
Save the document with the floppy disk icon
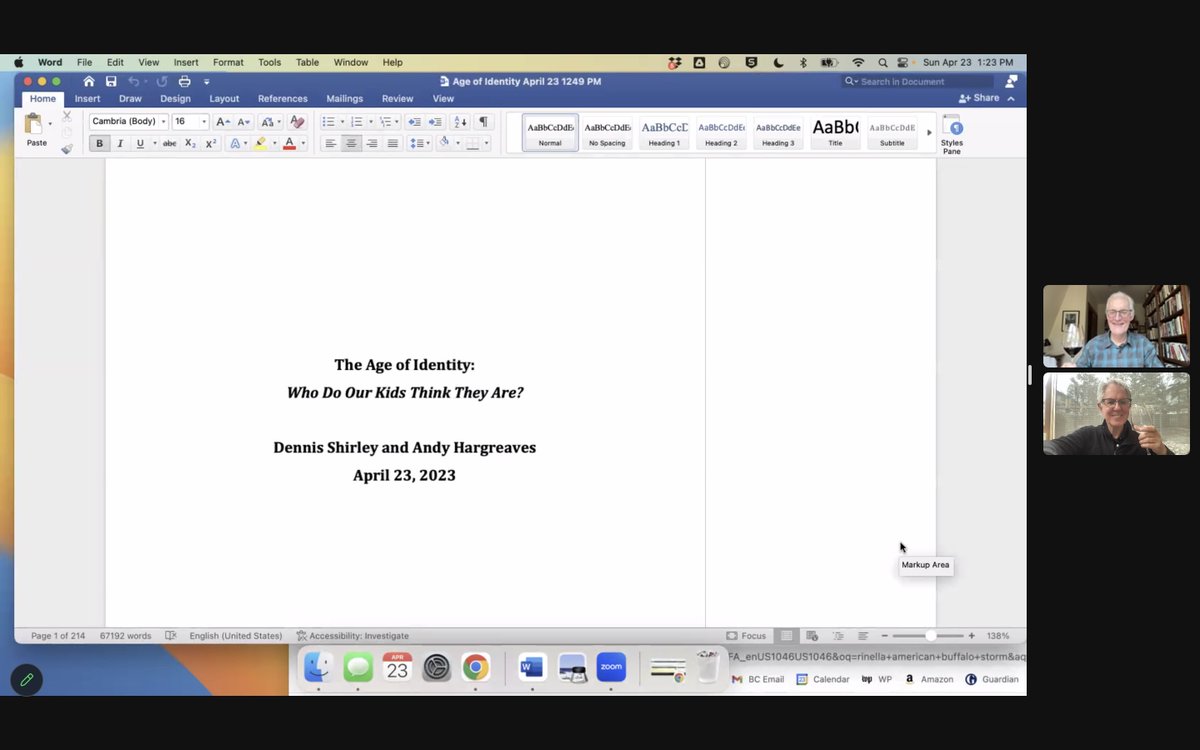tap(111, 81)
